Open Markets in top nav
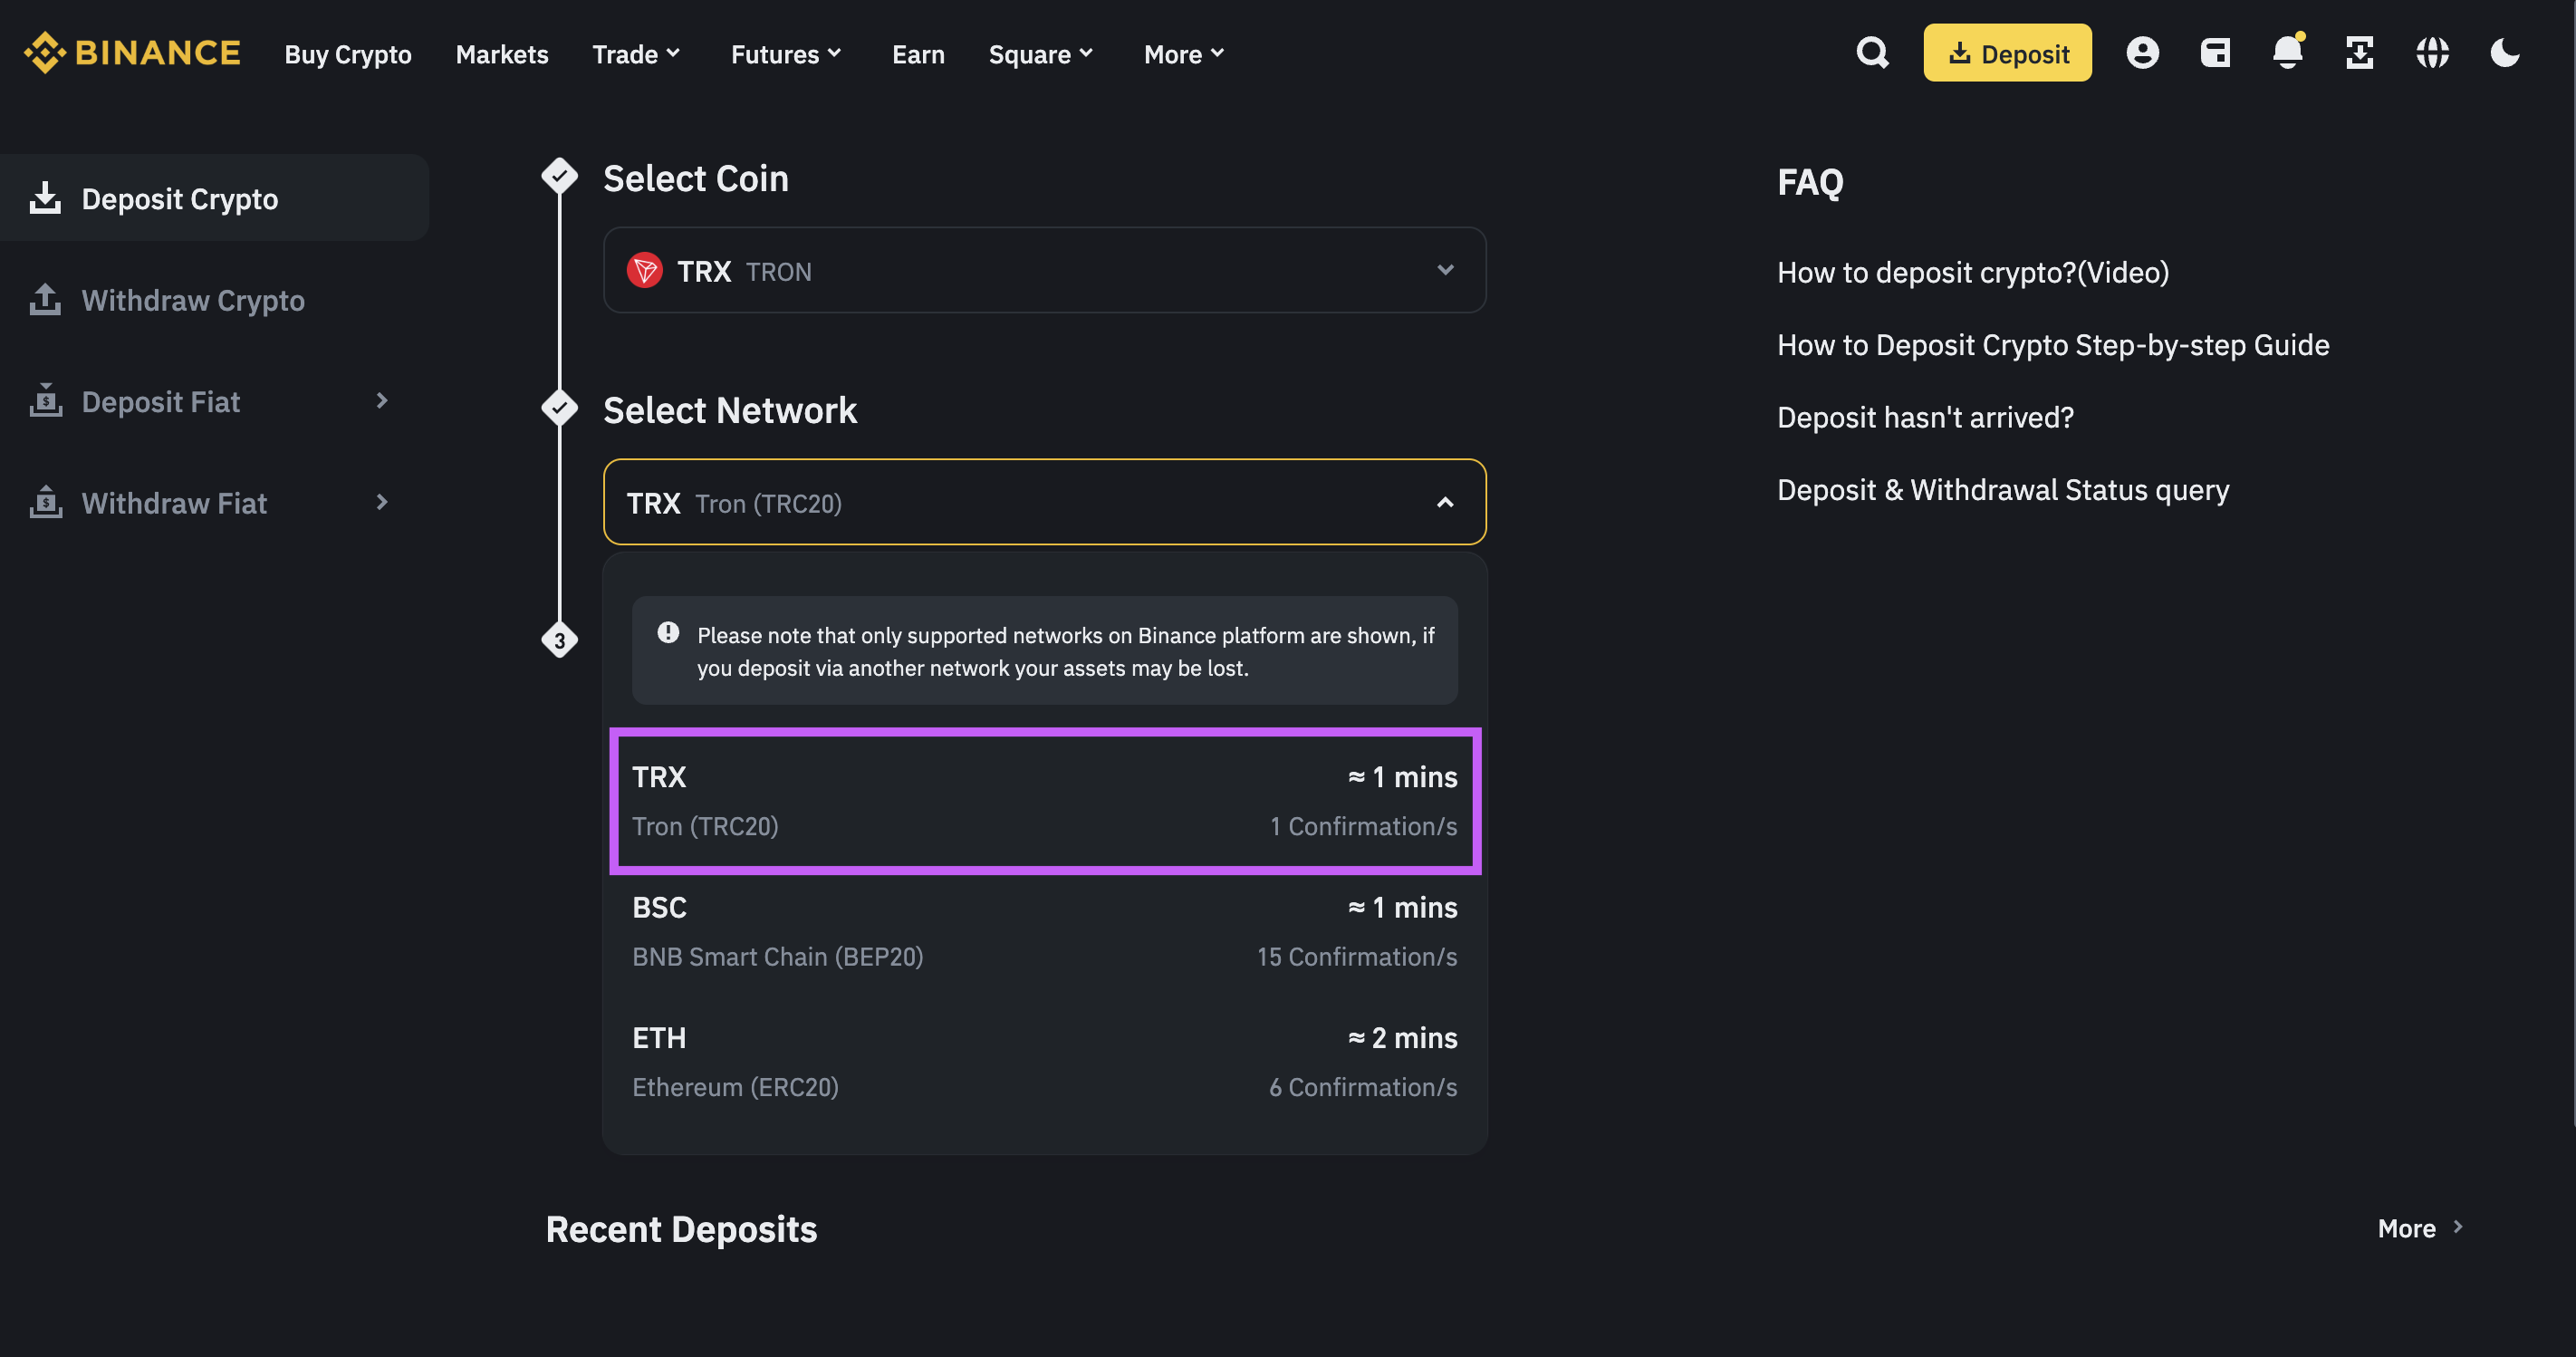 502,54
